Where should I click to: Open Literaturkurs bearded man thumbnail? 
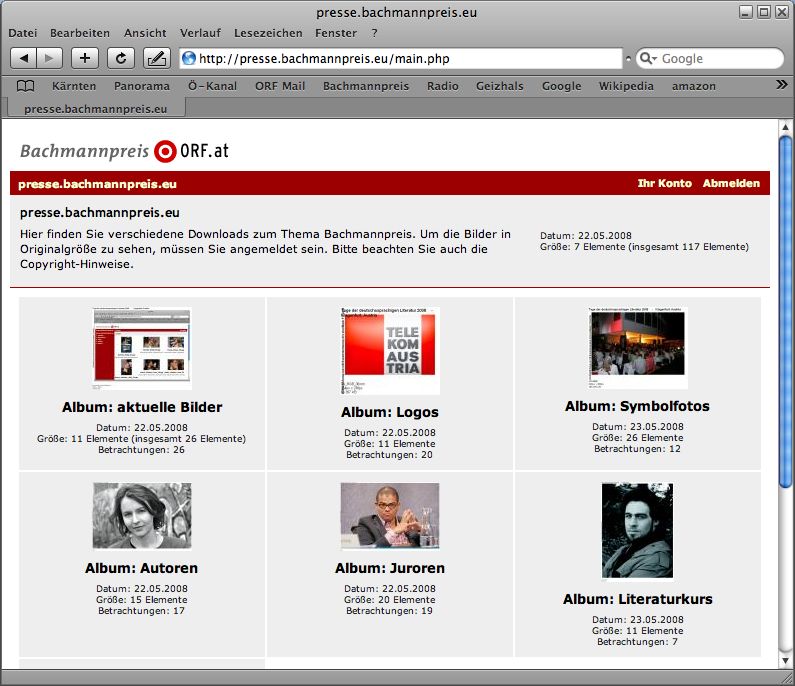[x=637, y=530]
